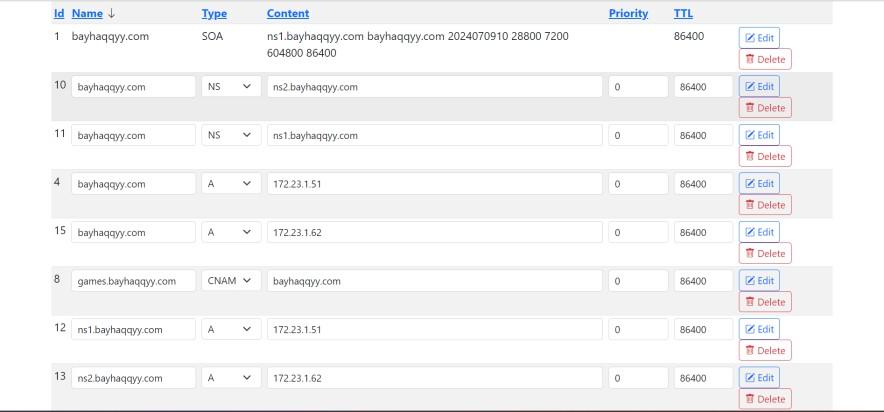Click the ns2.bayhaqqyy.com name field in record 13

[134, 378]
